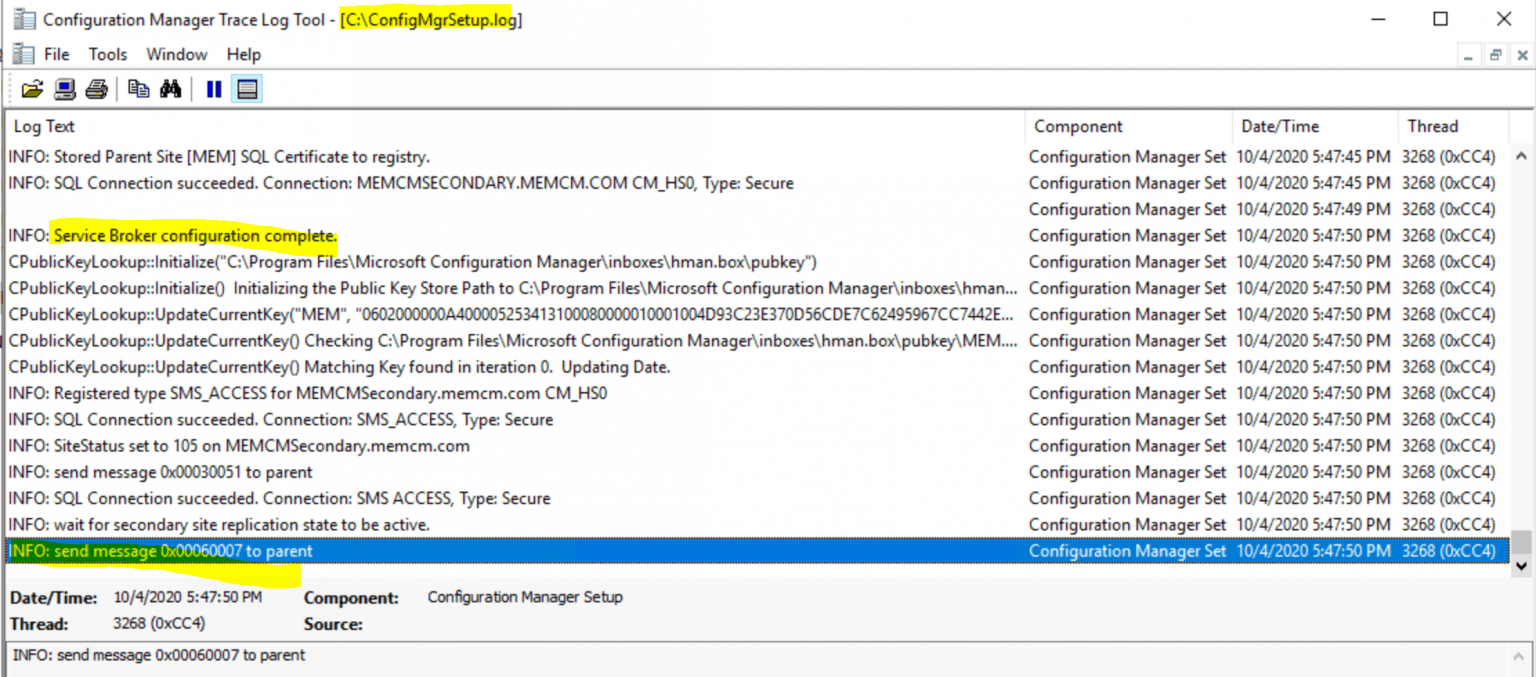The image size is (1536, 677).
Task: Open the File menu
Action: pyautogui.click(x=56, y=54)
